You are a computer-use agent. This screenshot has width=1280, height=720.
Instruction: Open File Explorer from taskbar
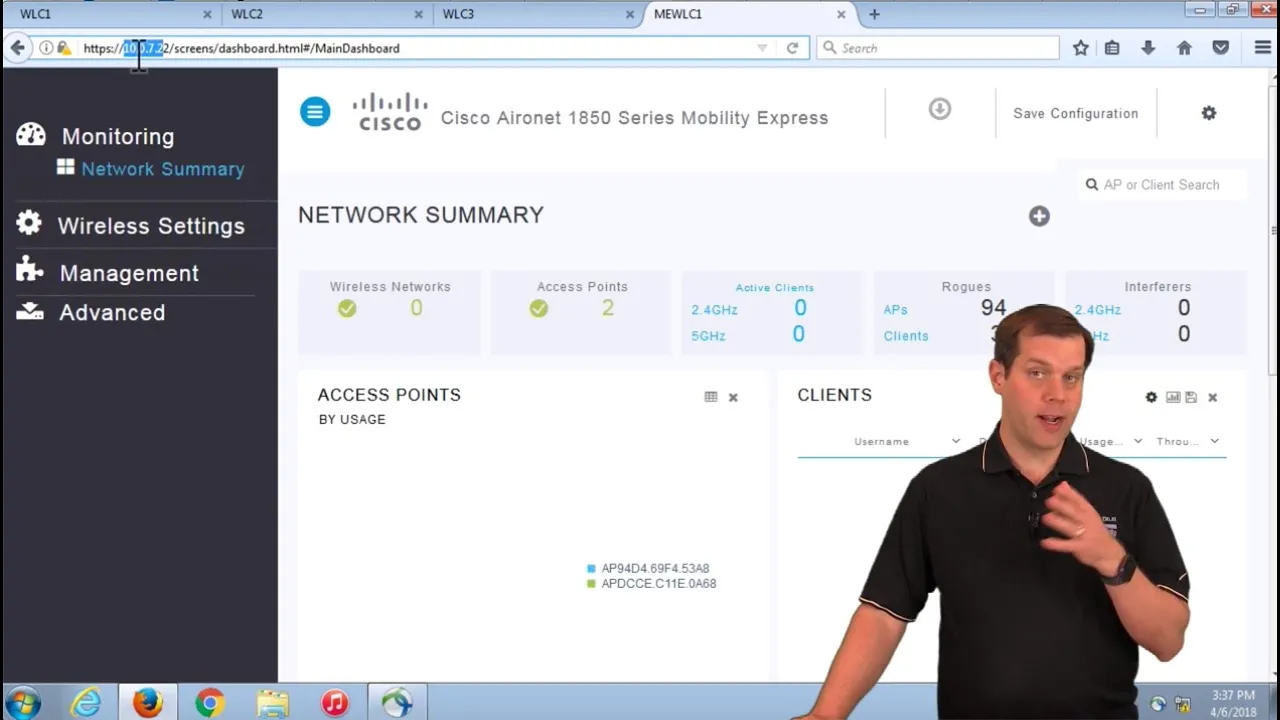click(272, 703)
